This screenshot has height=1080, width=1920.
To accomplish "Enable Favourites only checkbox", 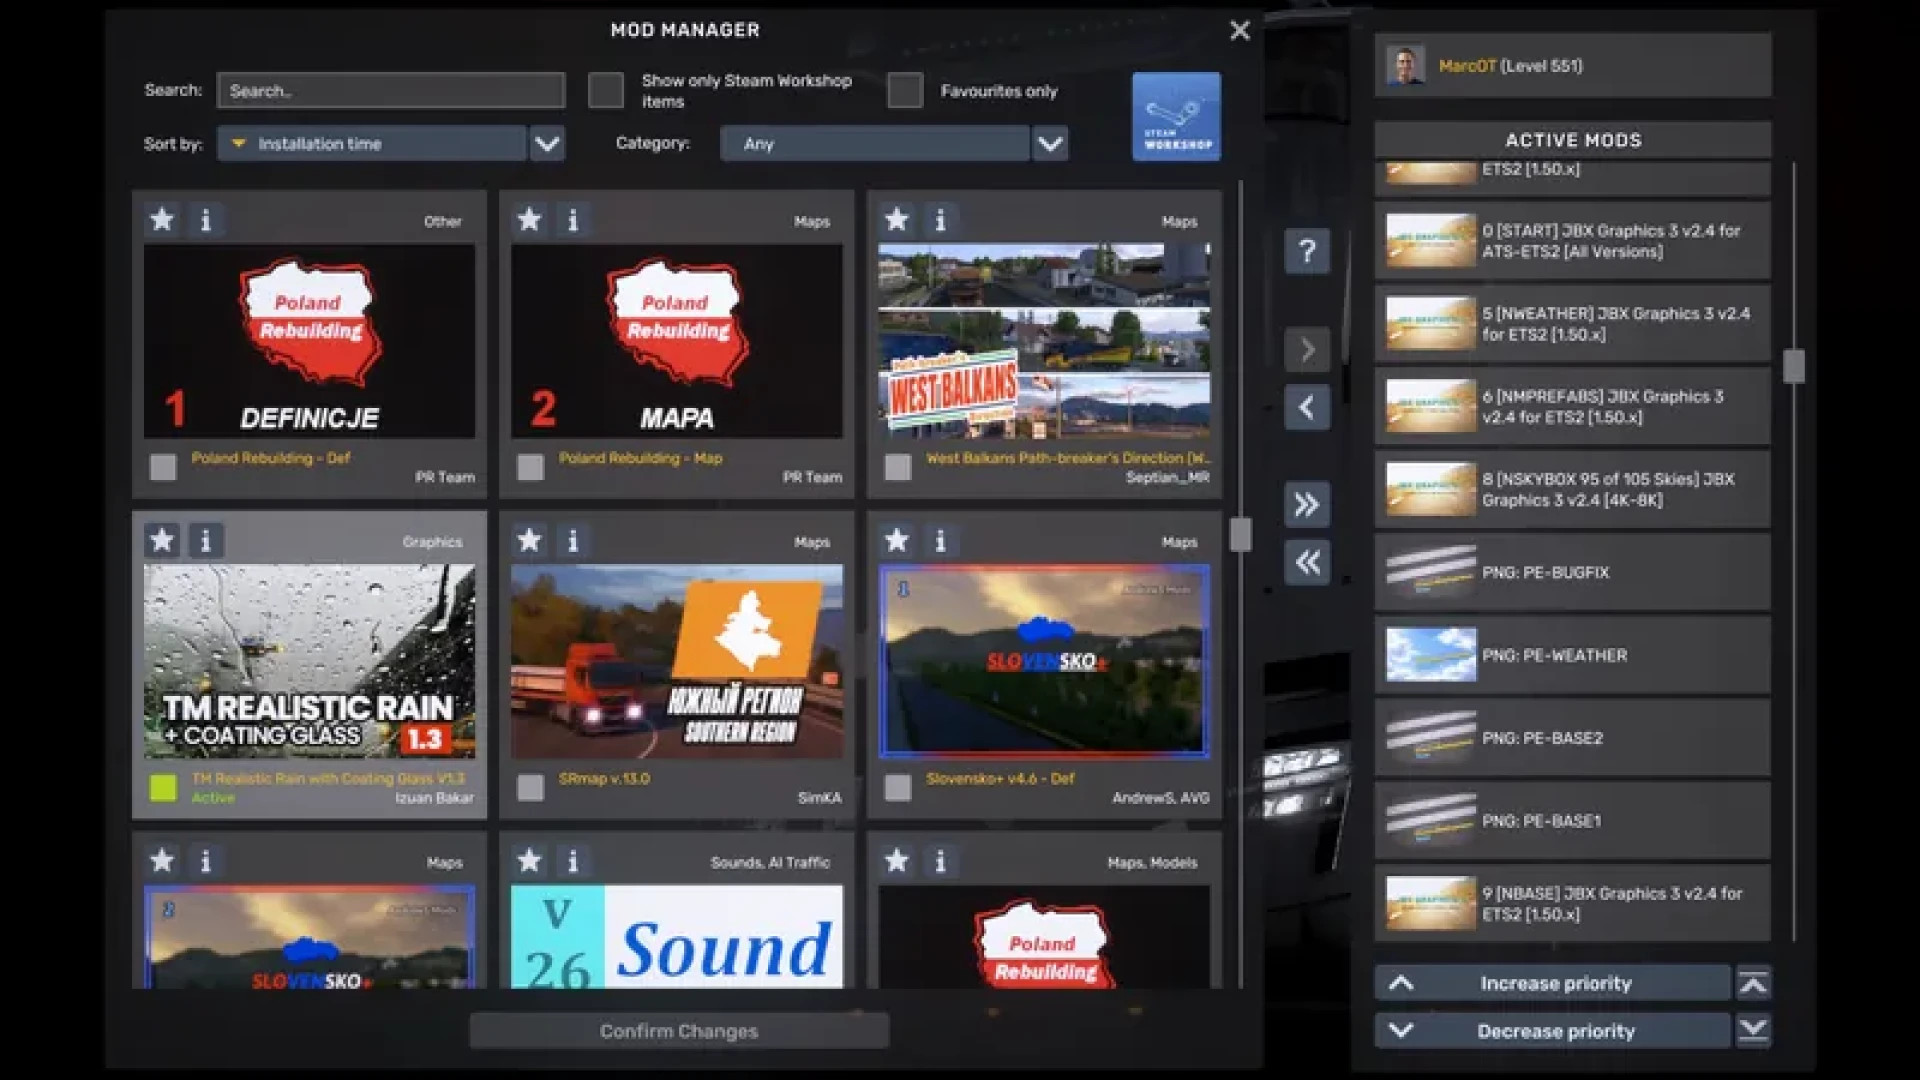I will 904,90.
